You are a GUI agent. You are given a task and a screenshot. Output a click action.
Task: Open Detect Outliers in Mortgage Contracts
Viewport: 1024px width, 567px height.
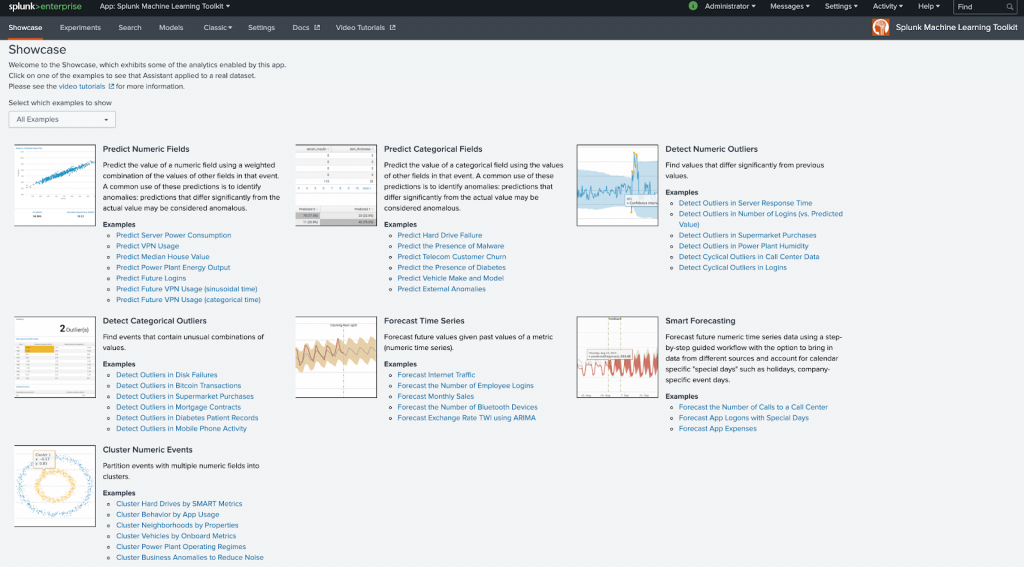click(178, 407)
